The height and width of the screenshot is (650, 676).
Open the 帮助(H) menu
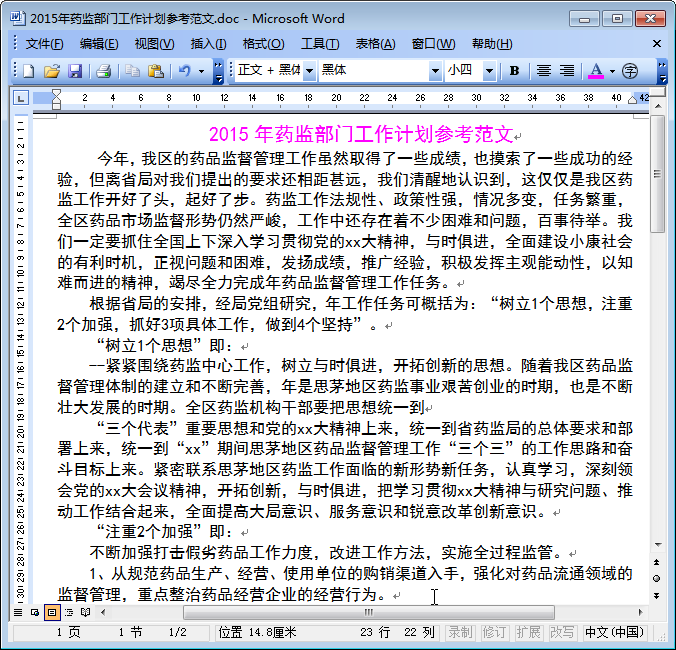492,44
